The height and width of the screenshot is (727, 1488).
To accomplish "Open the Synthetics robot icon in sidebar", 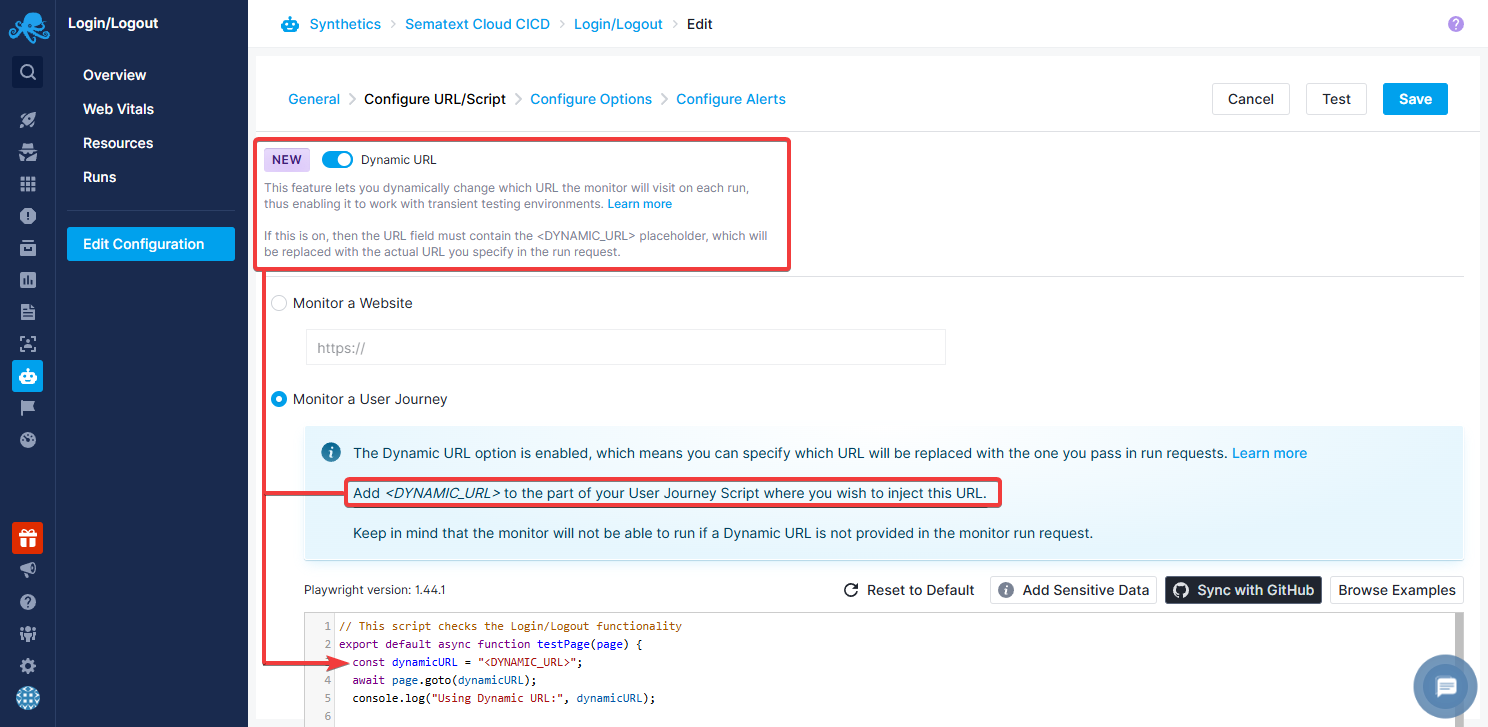I will pyautogui.click(x=28, y=376).
